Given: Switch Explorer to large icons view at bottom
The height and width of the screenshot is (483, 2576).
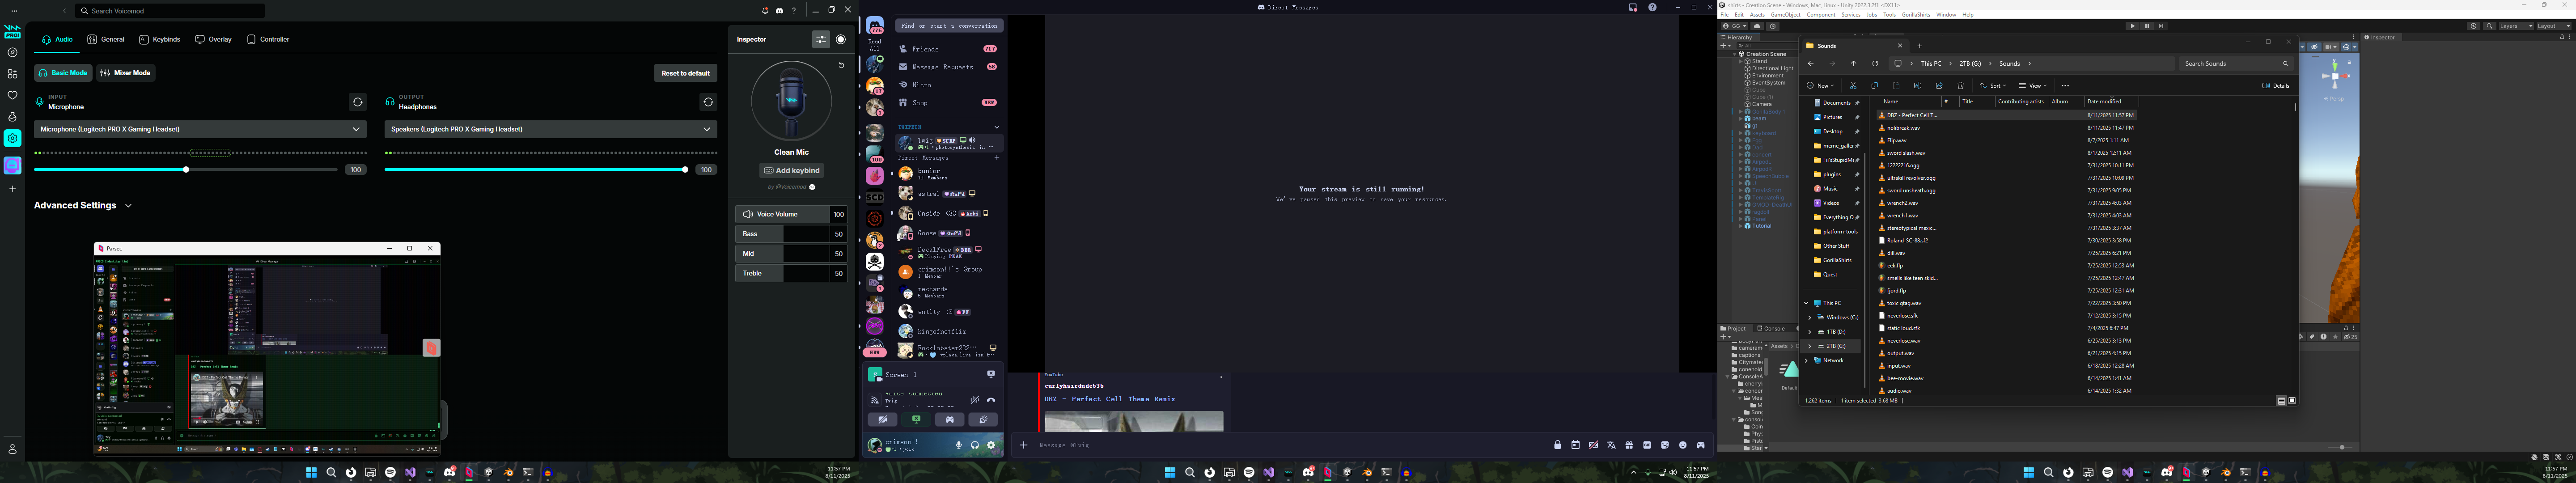Looking at the screenshot, I should coord(2292,401).
